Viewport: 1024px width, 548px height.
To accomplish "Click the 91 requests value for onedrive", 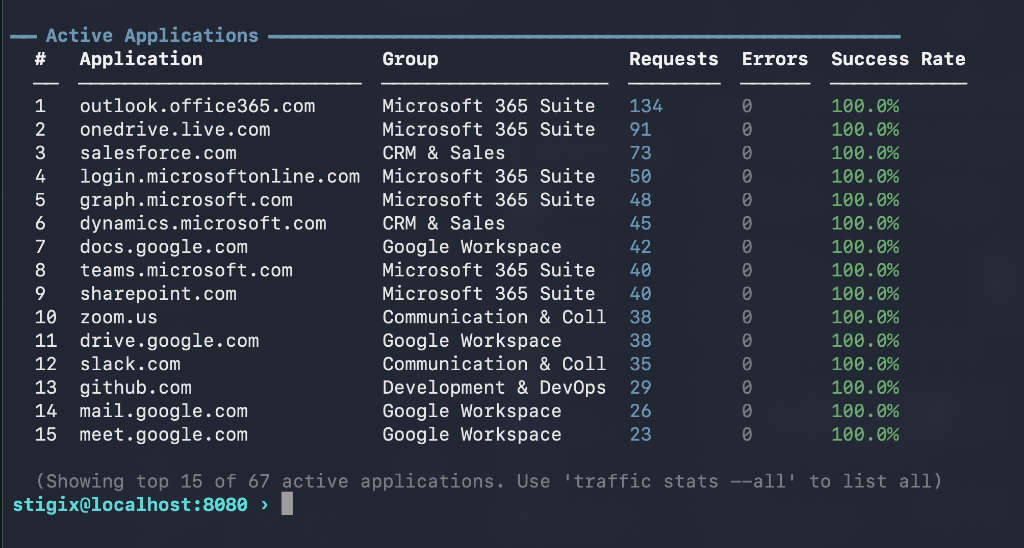I will [x=641, y=129].
